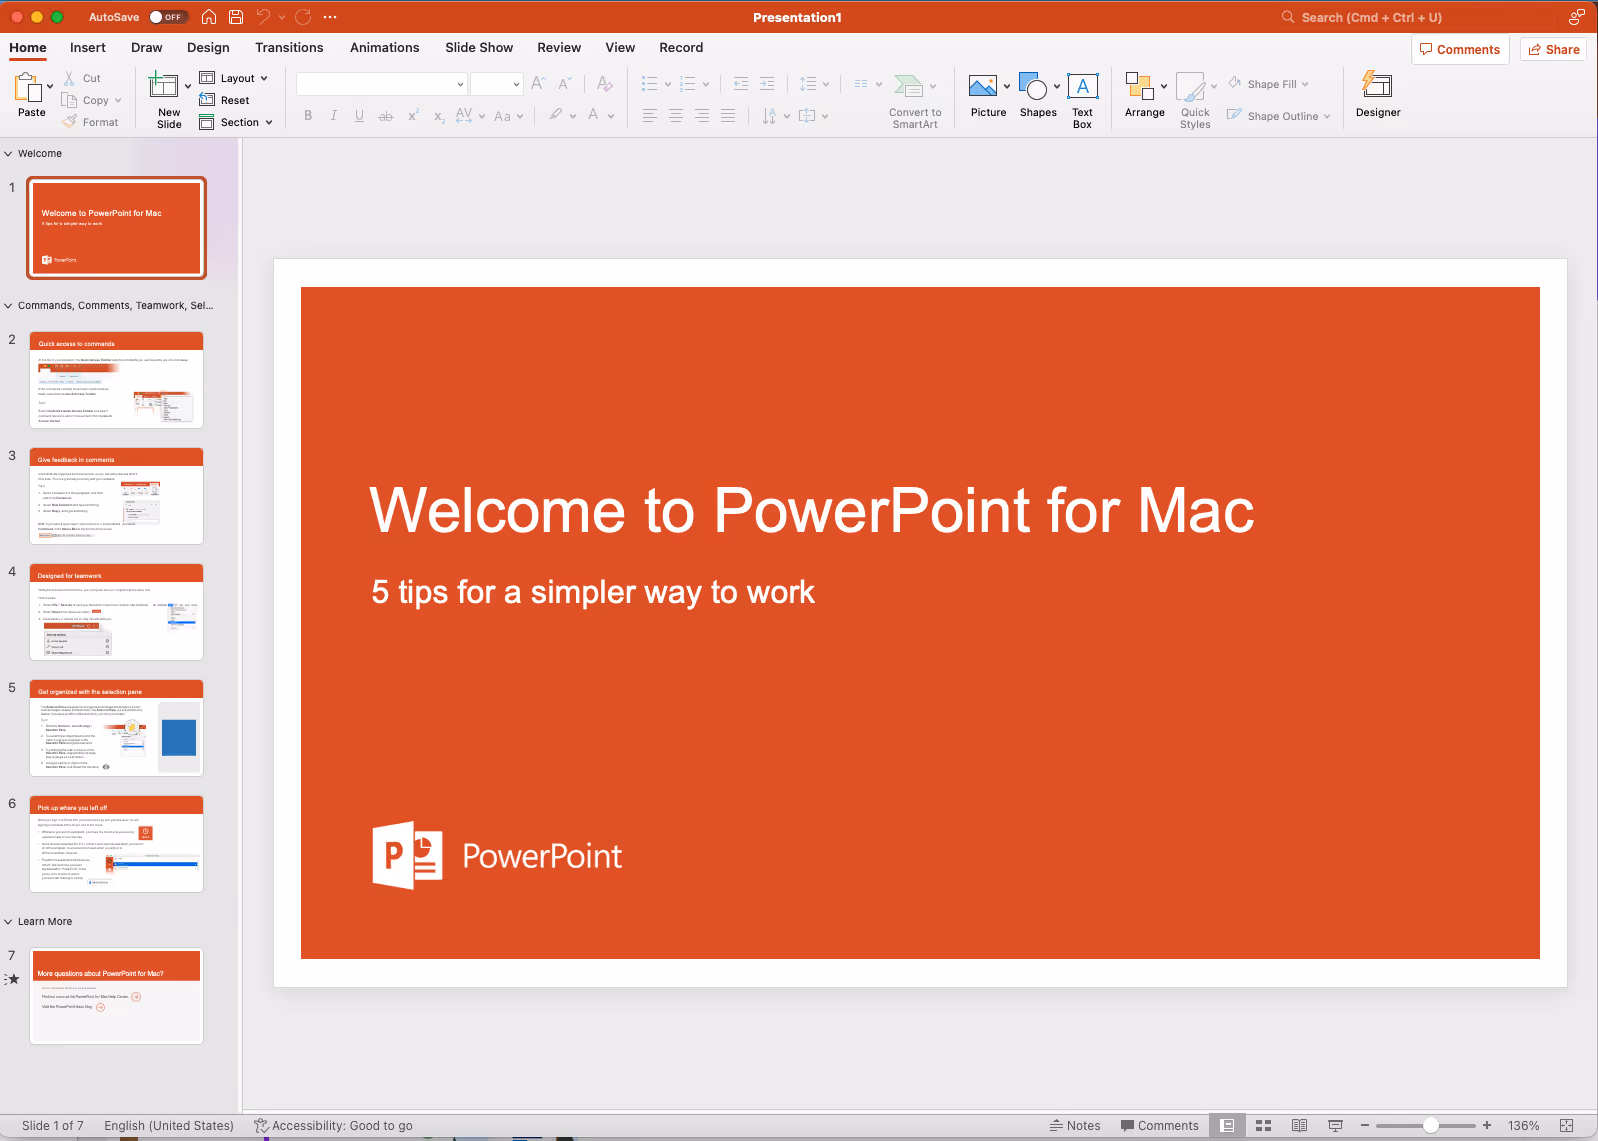1598x1141 pixels.
Task: Click the zoom slider handle
Action: [x=1431, y=1125]
